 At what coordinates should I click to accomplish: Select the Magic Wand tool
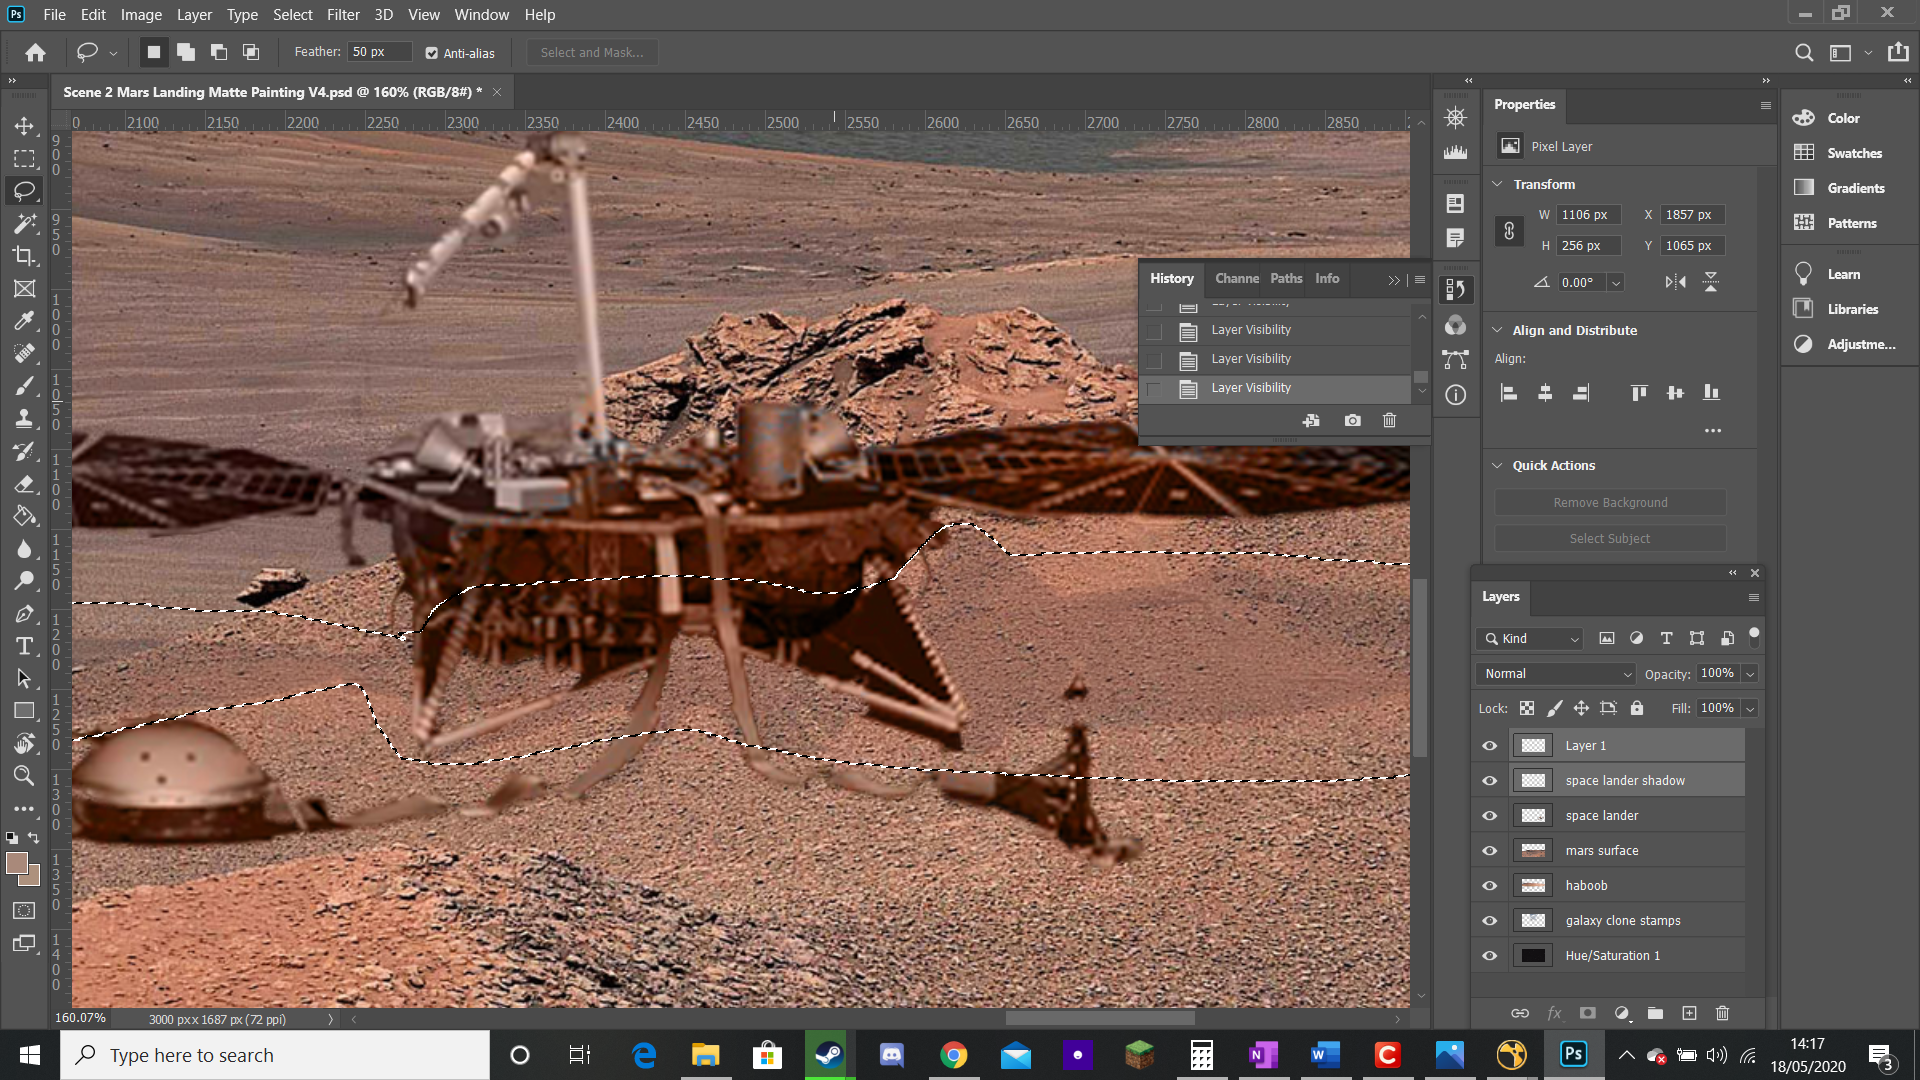coord(24,223)
